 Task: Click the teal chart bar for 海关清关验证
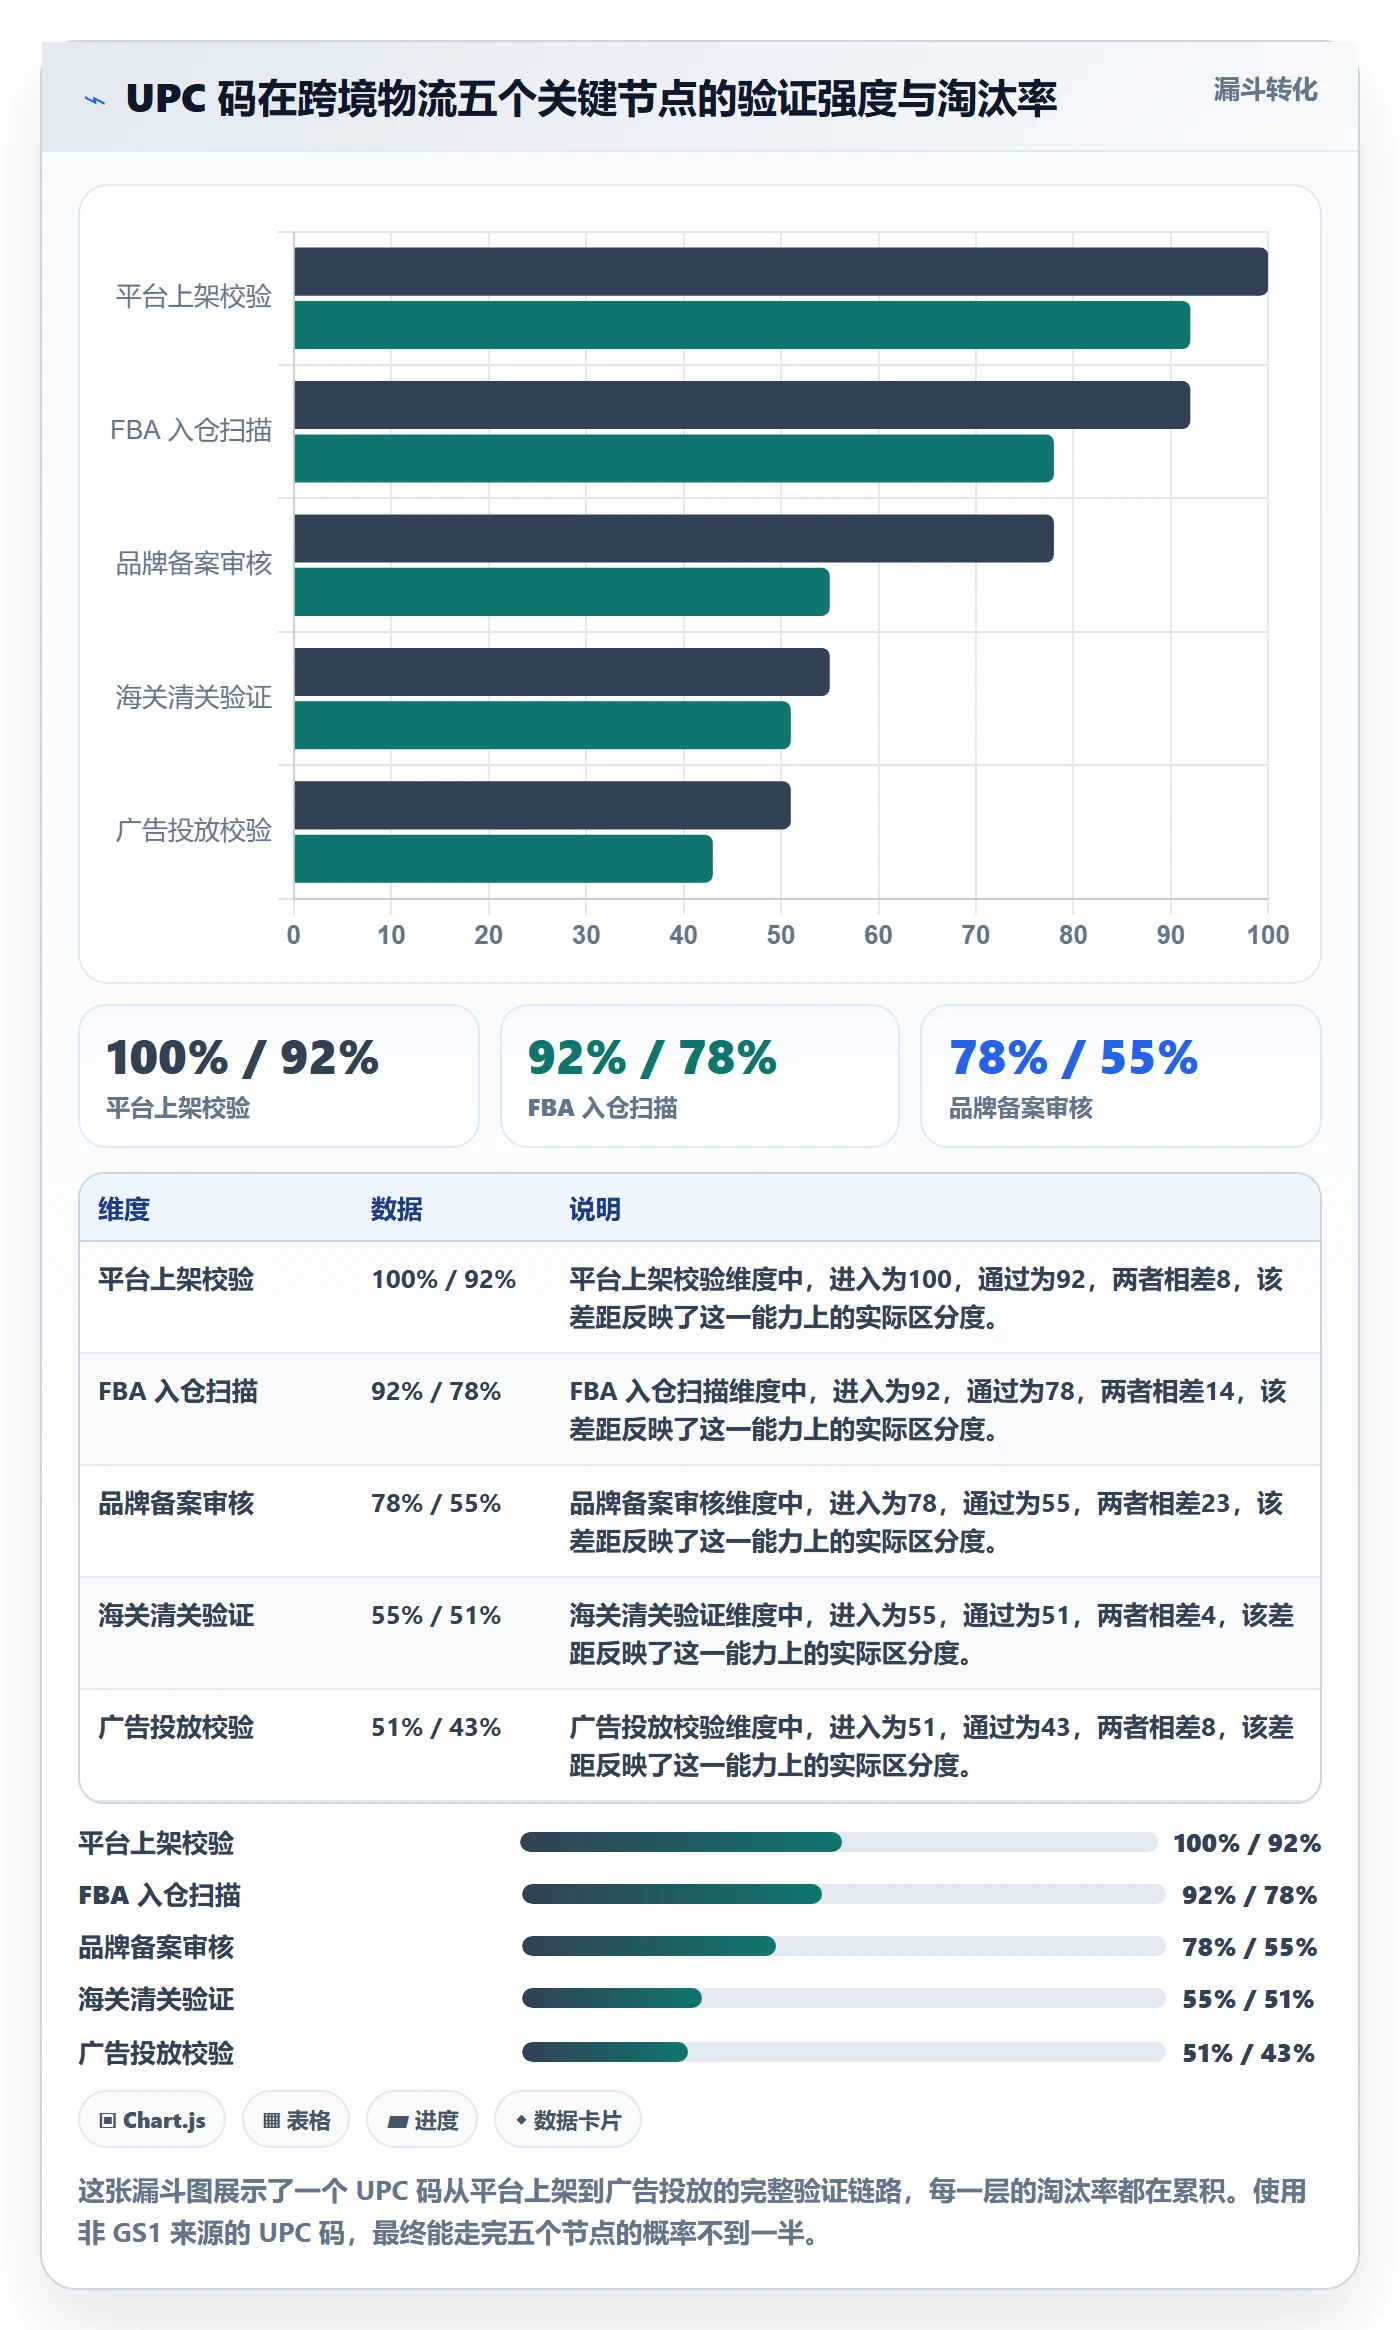point(542,725)
